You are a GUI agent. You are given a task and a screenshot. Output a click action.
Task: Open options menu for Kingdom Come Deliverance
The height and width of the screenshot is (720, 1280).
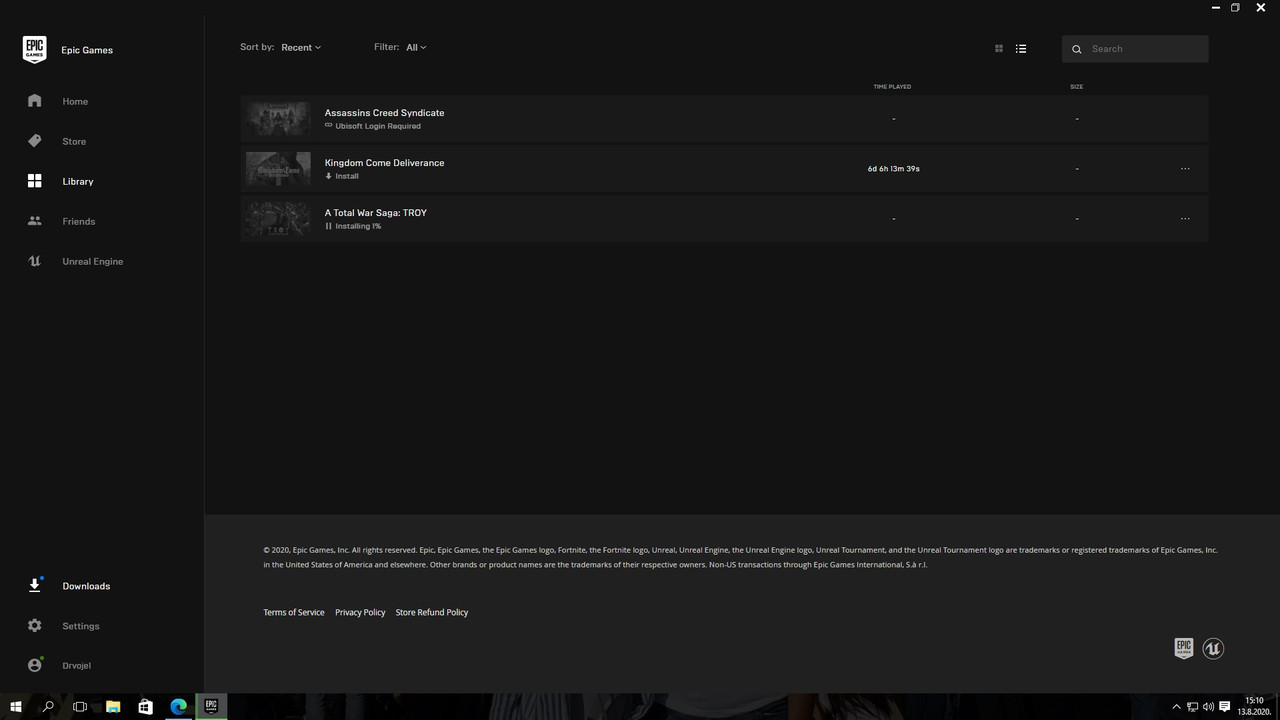tap(1185, 169)
